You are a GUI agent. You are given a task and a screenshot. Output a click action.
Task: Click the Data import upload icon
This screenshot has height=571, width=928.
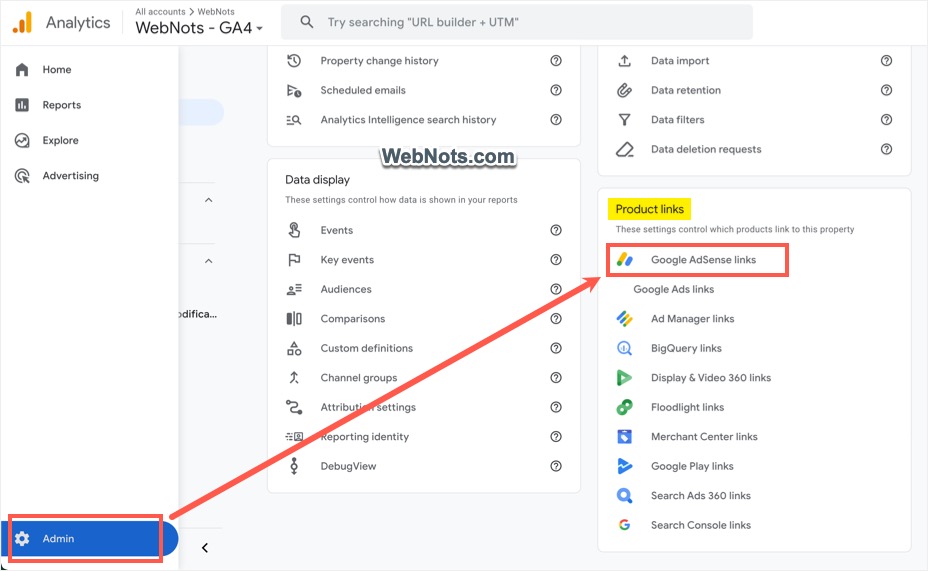(x=624, y=61)
